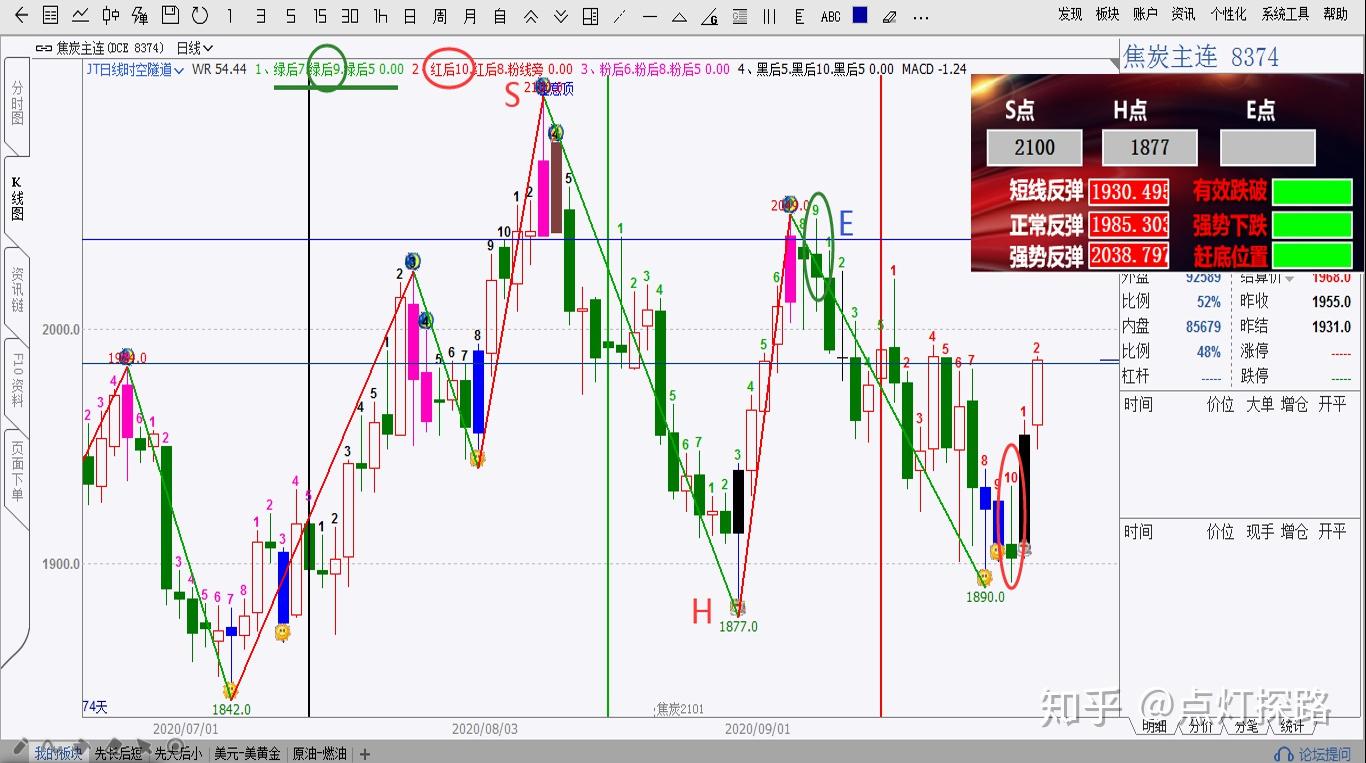Select the 1h period
The width and height of the screenshot is (1366, 763).
click(x=380, y=15)
